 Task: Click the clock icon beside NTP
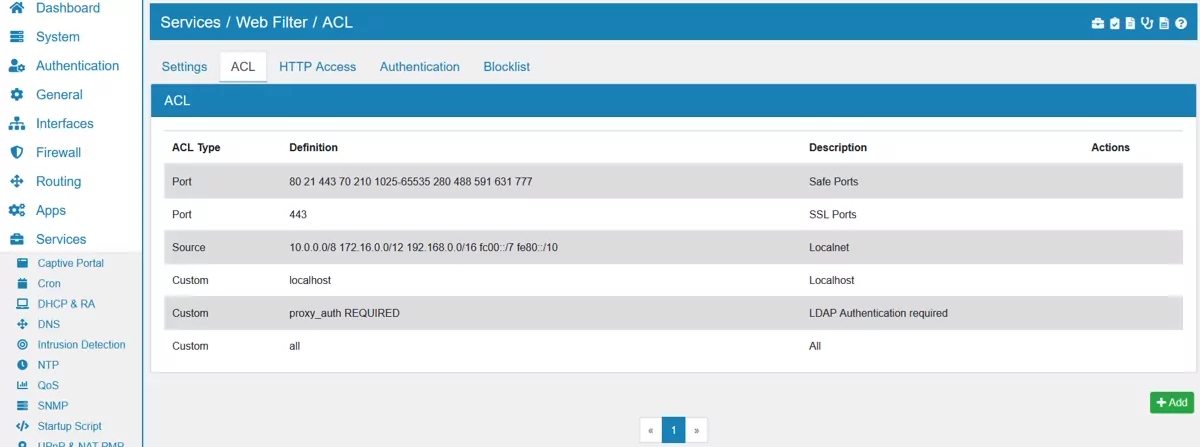pos(22,365)
